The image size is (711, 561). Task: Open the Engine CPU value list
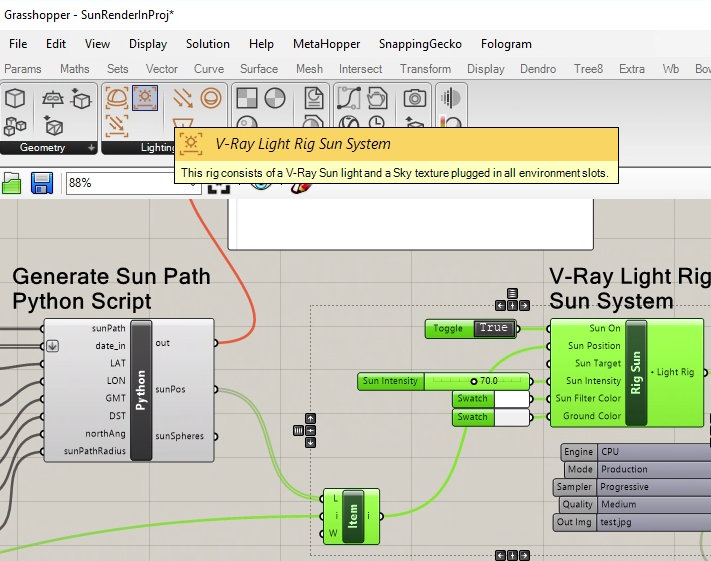(x=654, y=452)
